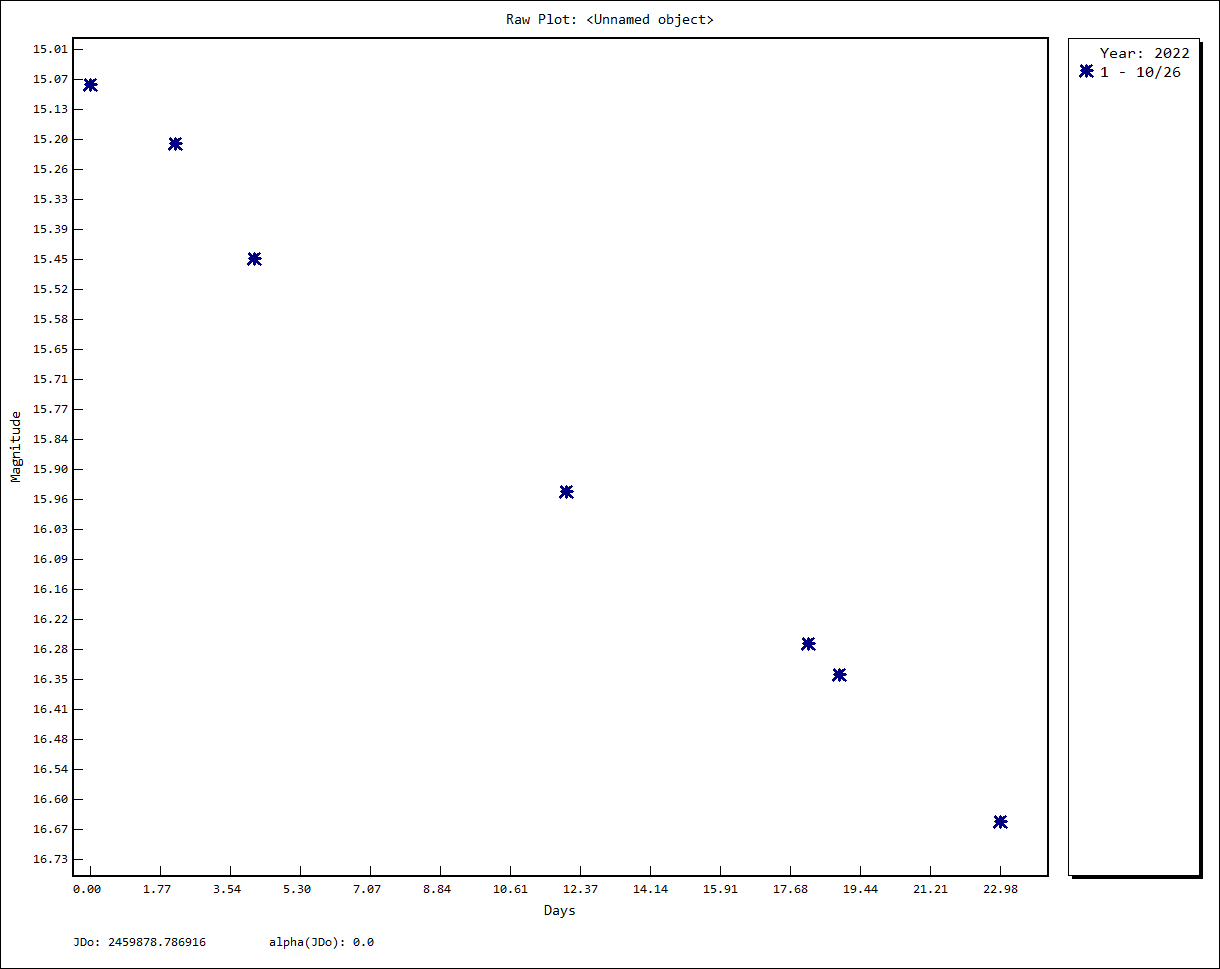Click the data point near magnitude 16.28

tap(808, 644)
